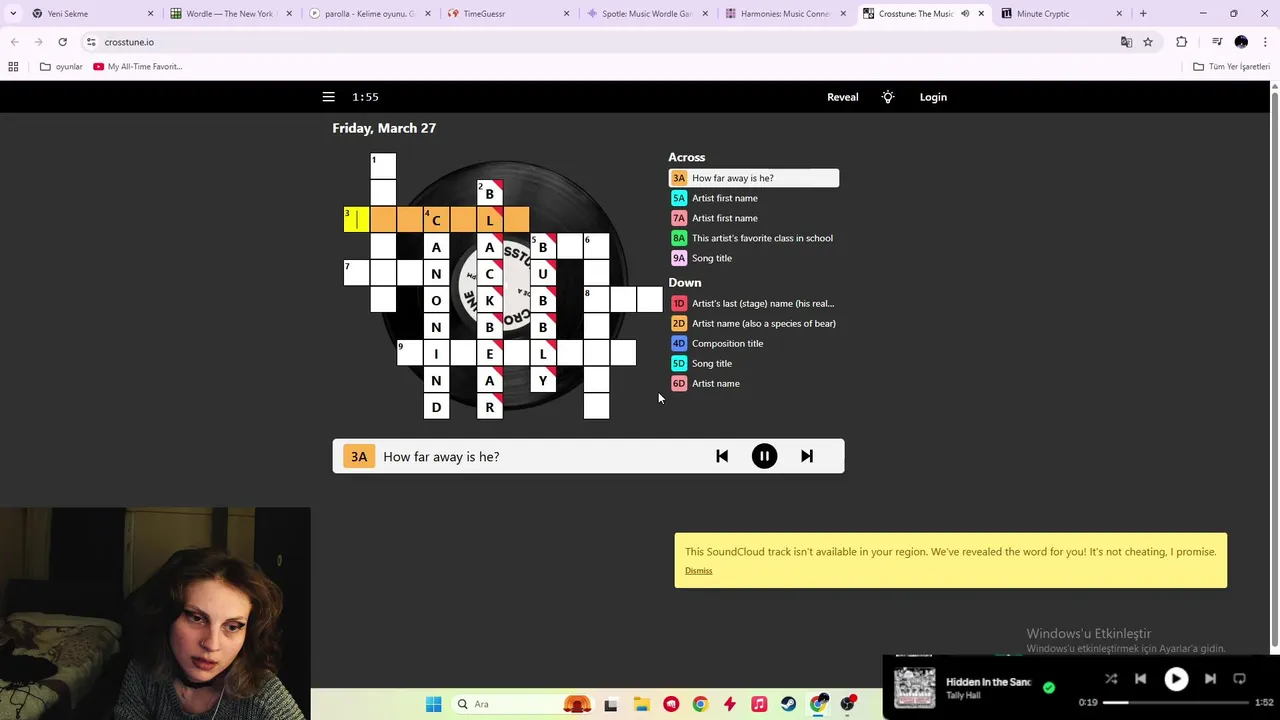The height and width of the screenshot is (720, 1280).
Task: Click crossword cell numbered 7
Action: [356, 273]
